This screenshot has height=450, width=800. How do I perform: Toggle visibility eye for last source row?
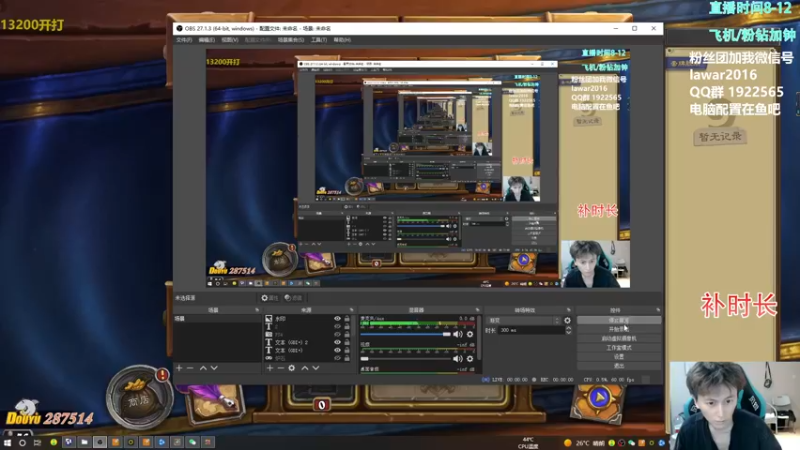337,358
